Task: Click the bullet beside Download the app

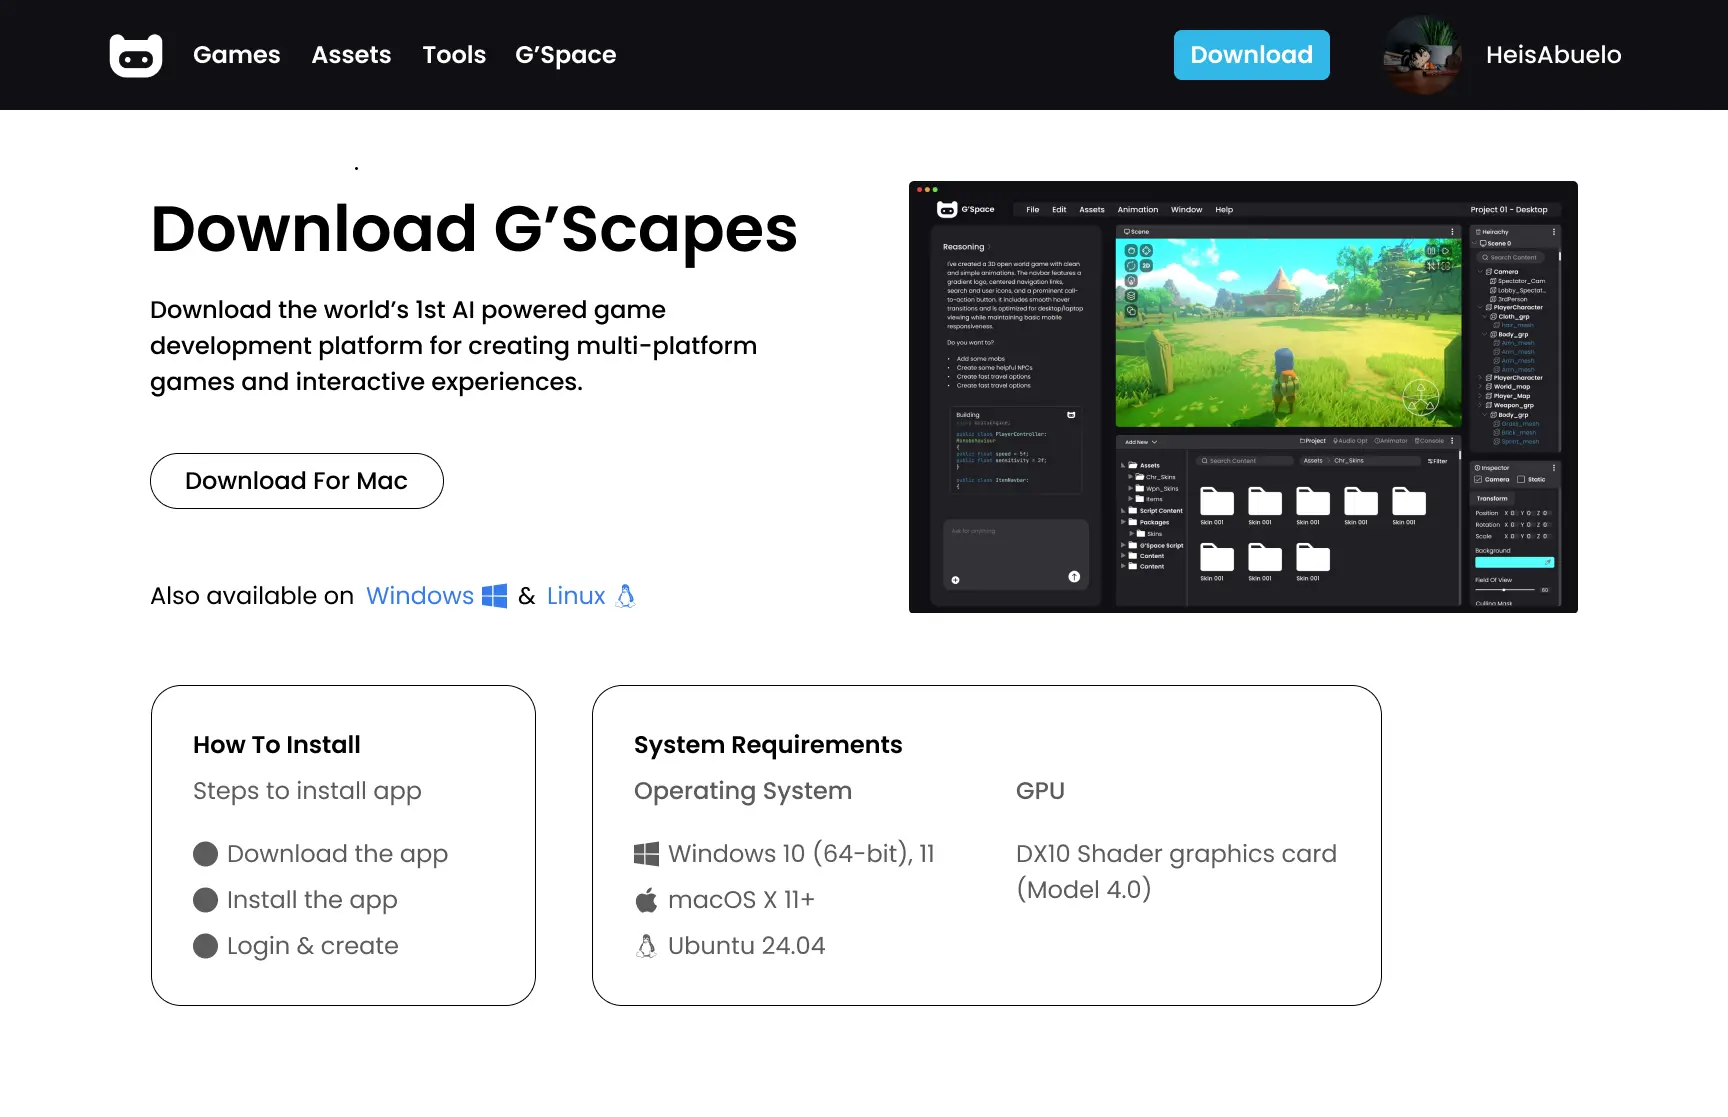Action: pos(205,854)
